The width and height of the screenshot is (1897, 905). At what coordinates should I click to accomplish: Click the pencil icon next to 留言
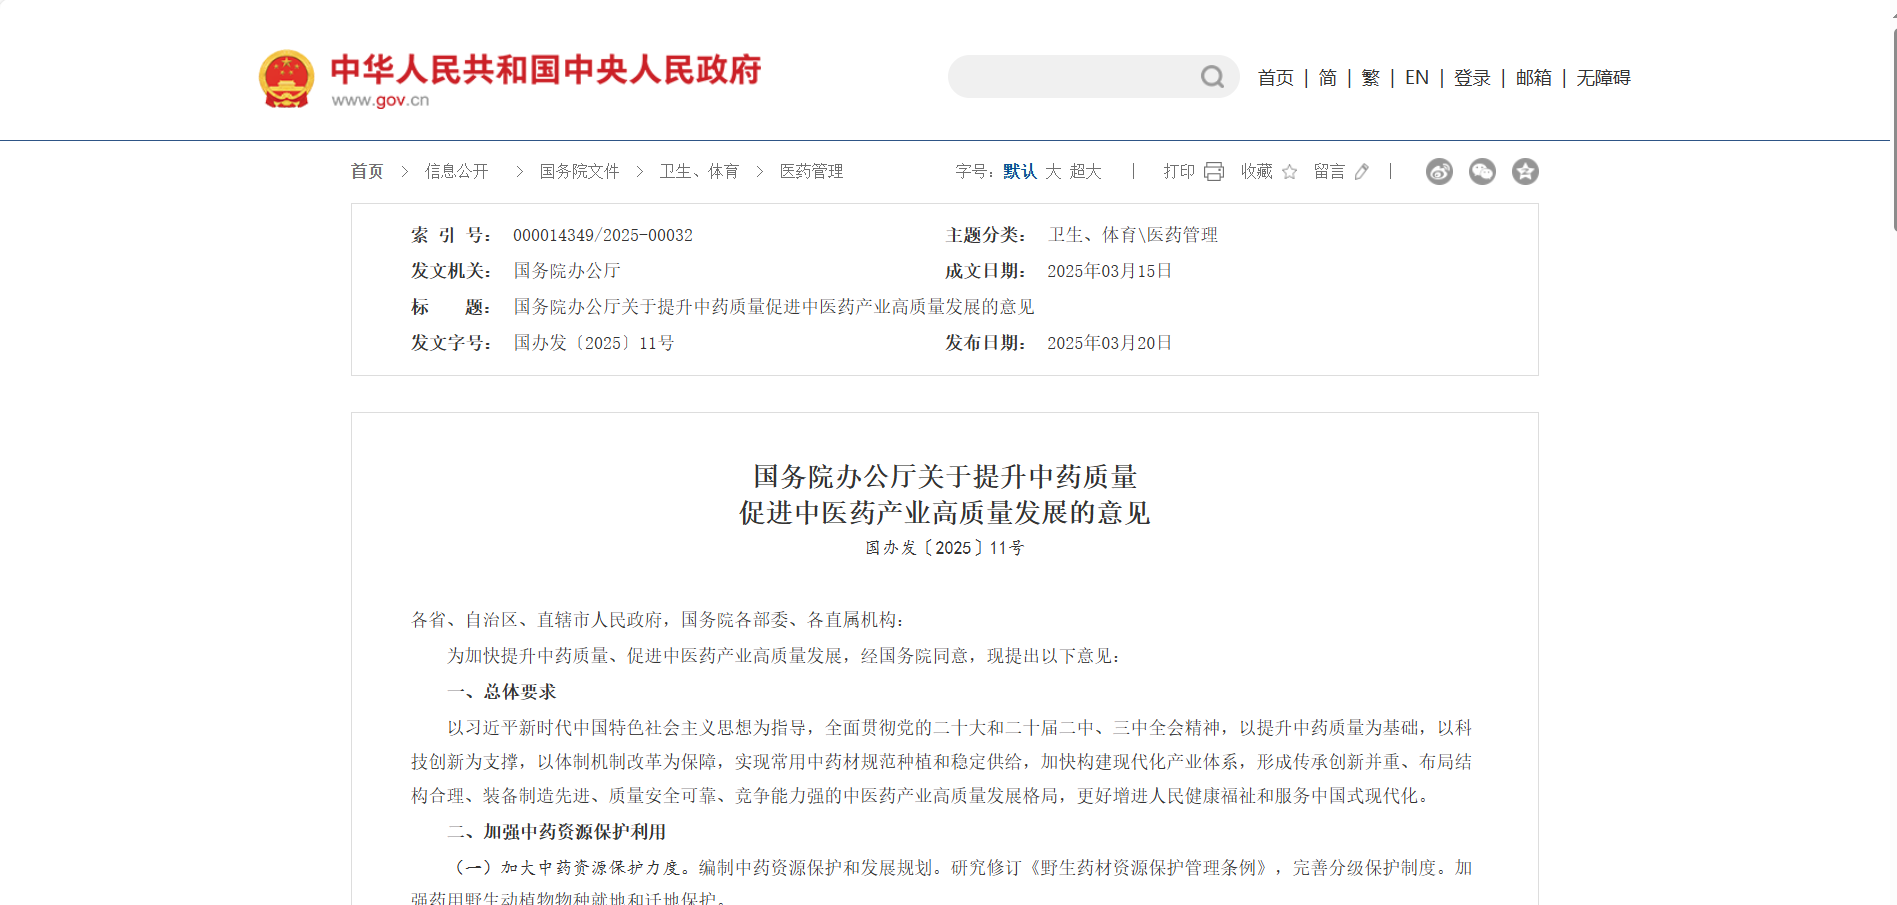click(x=1361, y=172)
